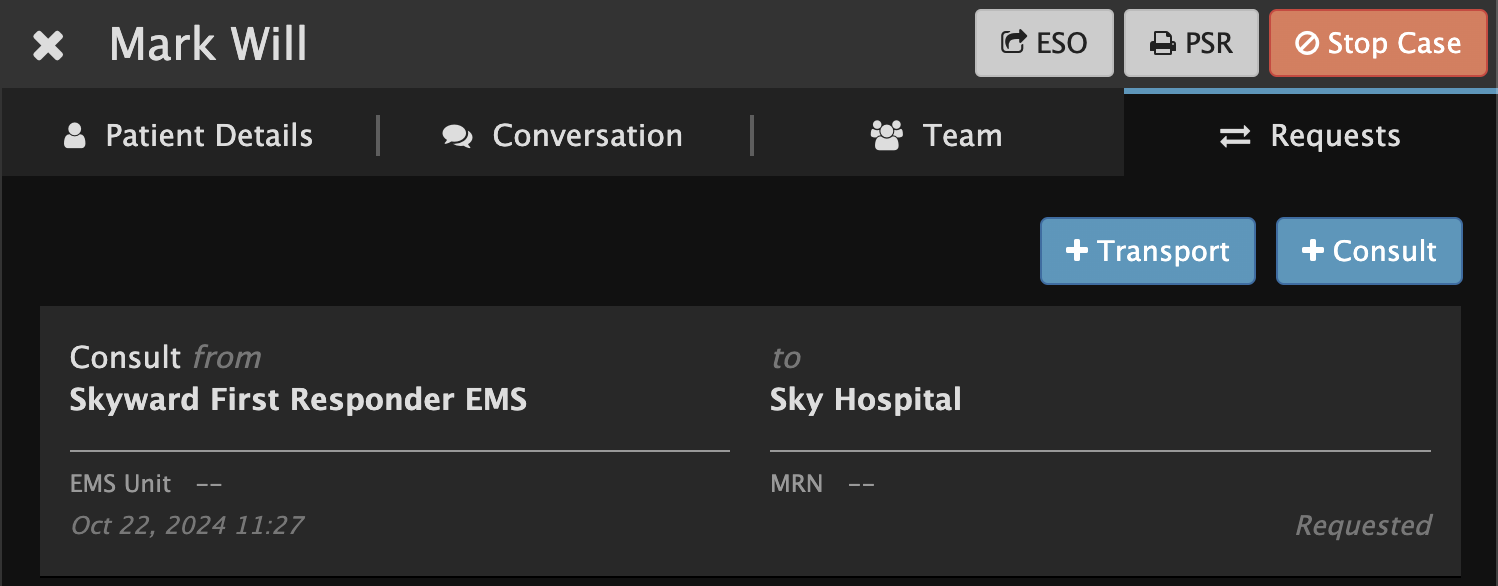This screenshot has width=1498, height=586.
Task: Click the chat bubbles icon beside Conversation
Action: pos(457,137)
